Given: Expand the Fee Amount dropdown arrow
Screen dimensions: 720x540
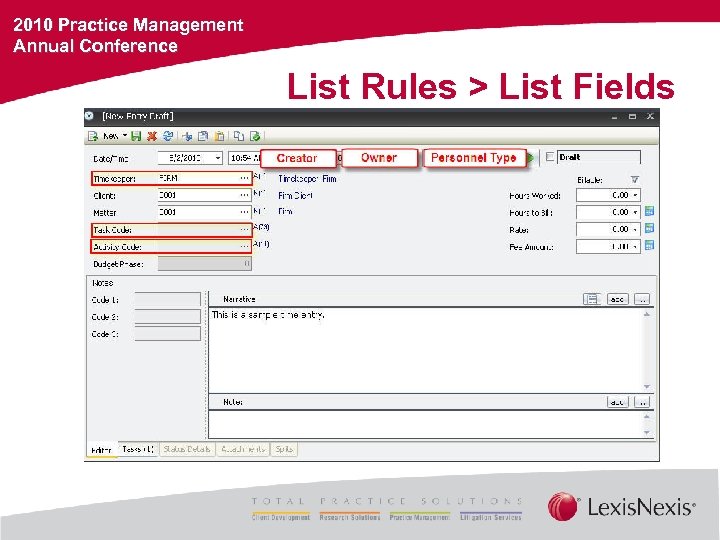Looking at the screenshot, I should (x=636, y=247).
